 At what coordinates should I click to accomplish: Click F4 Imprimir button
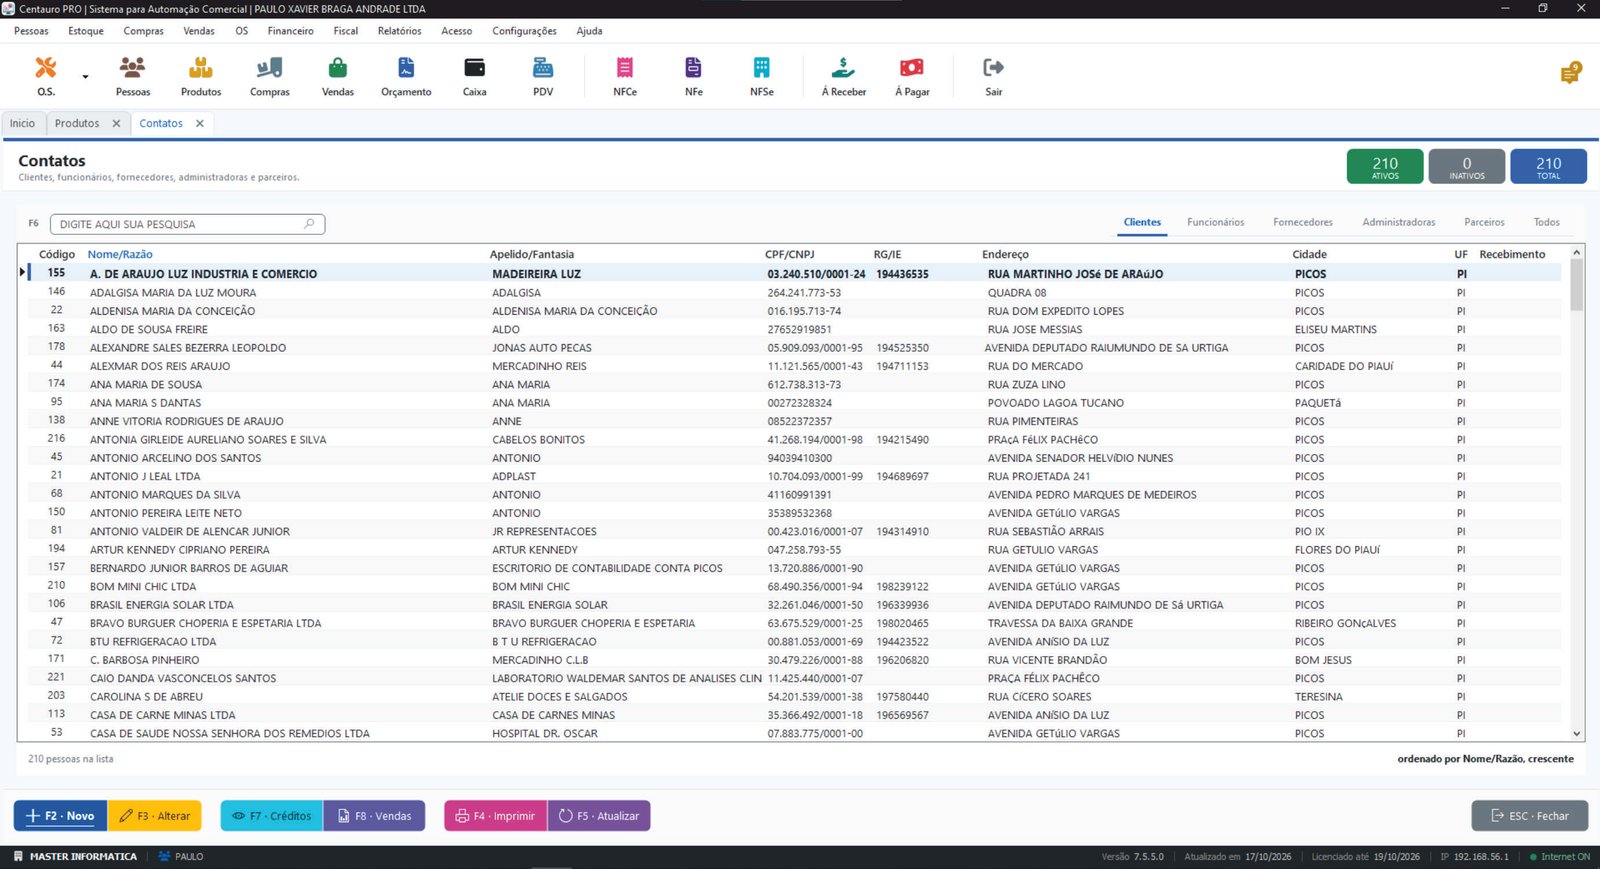(x=496, y=816)
